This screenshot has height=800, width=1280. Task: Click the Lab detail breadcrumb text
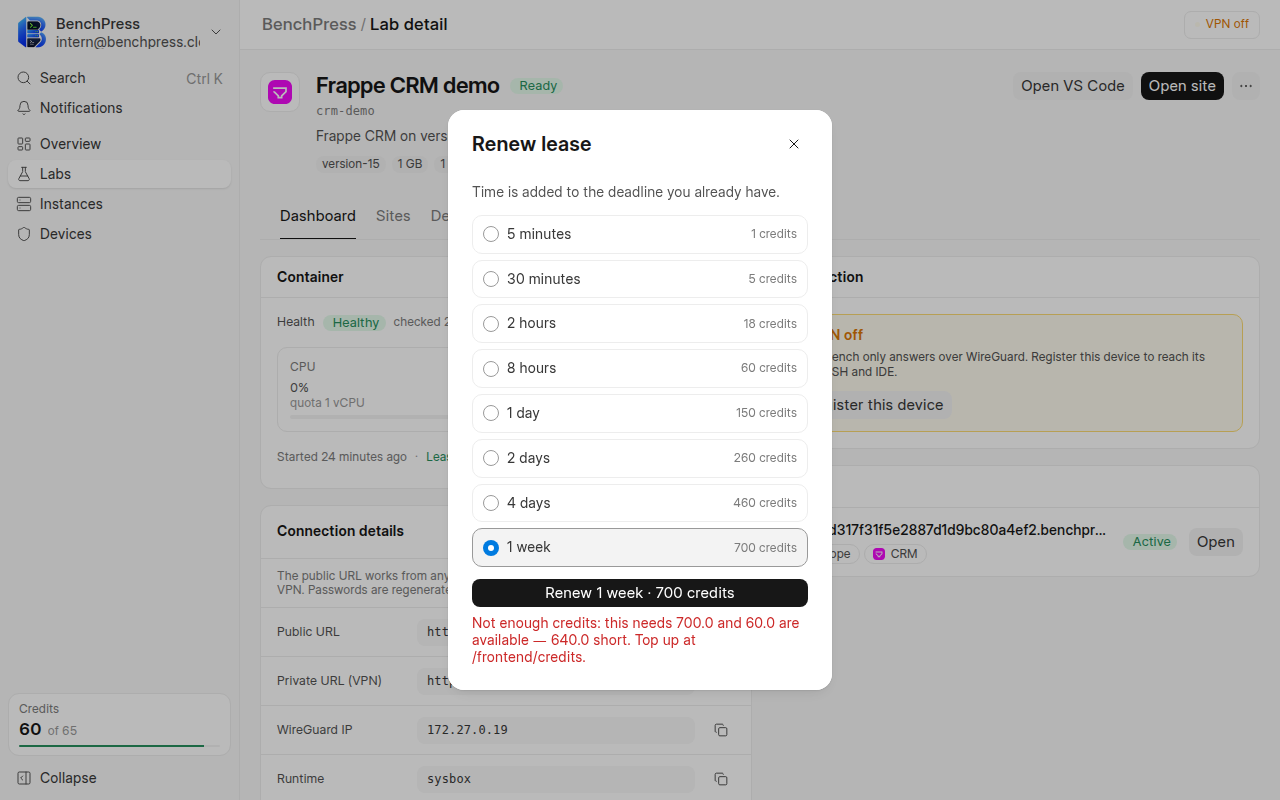pyautogui.click(x=409, y=24)
